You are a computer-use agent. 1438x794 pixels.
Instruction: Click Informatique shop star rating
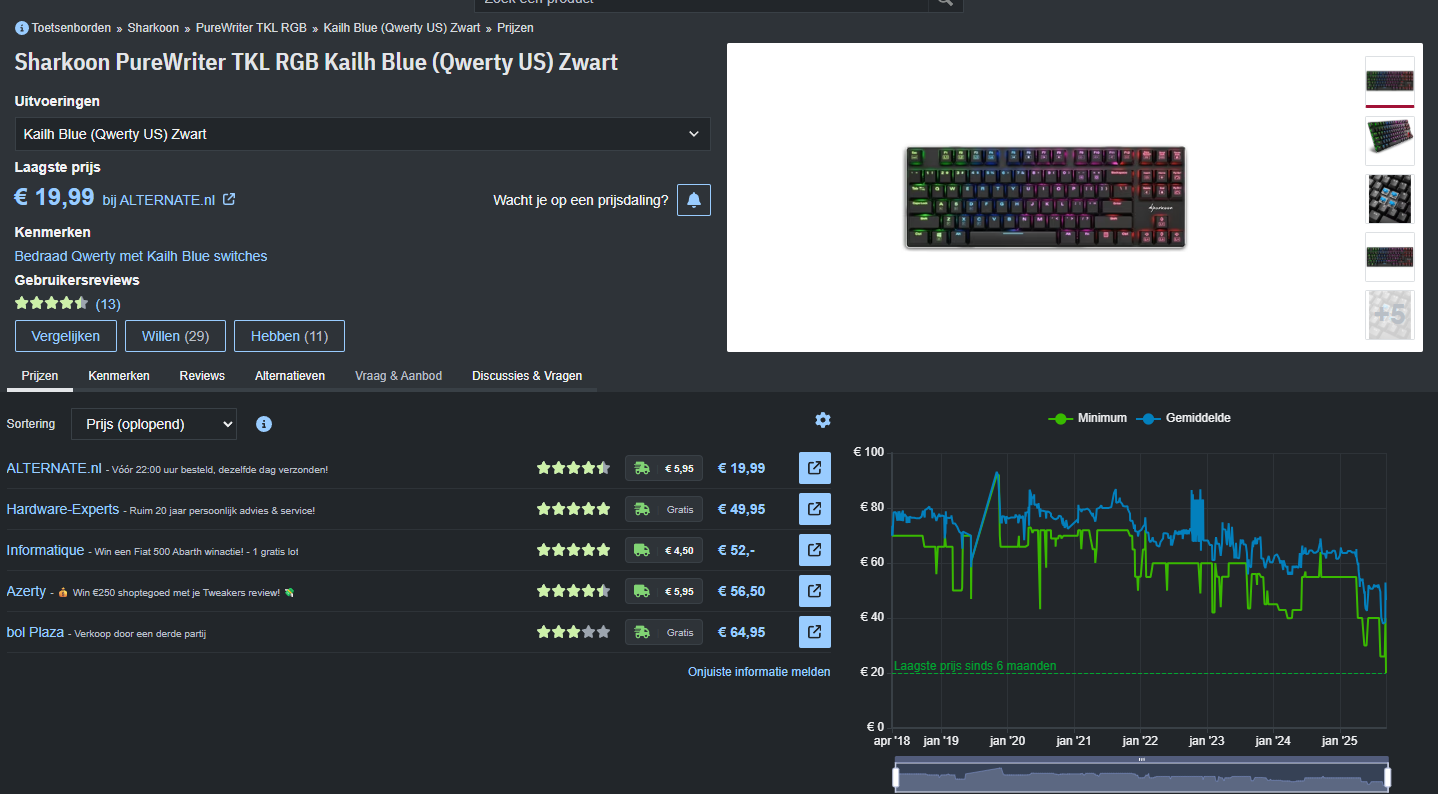(x=573, y=550)
